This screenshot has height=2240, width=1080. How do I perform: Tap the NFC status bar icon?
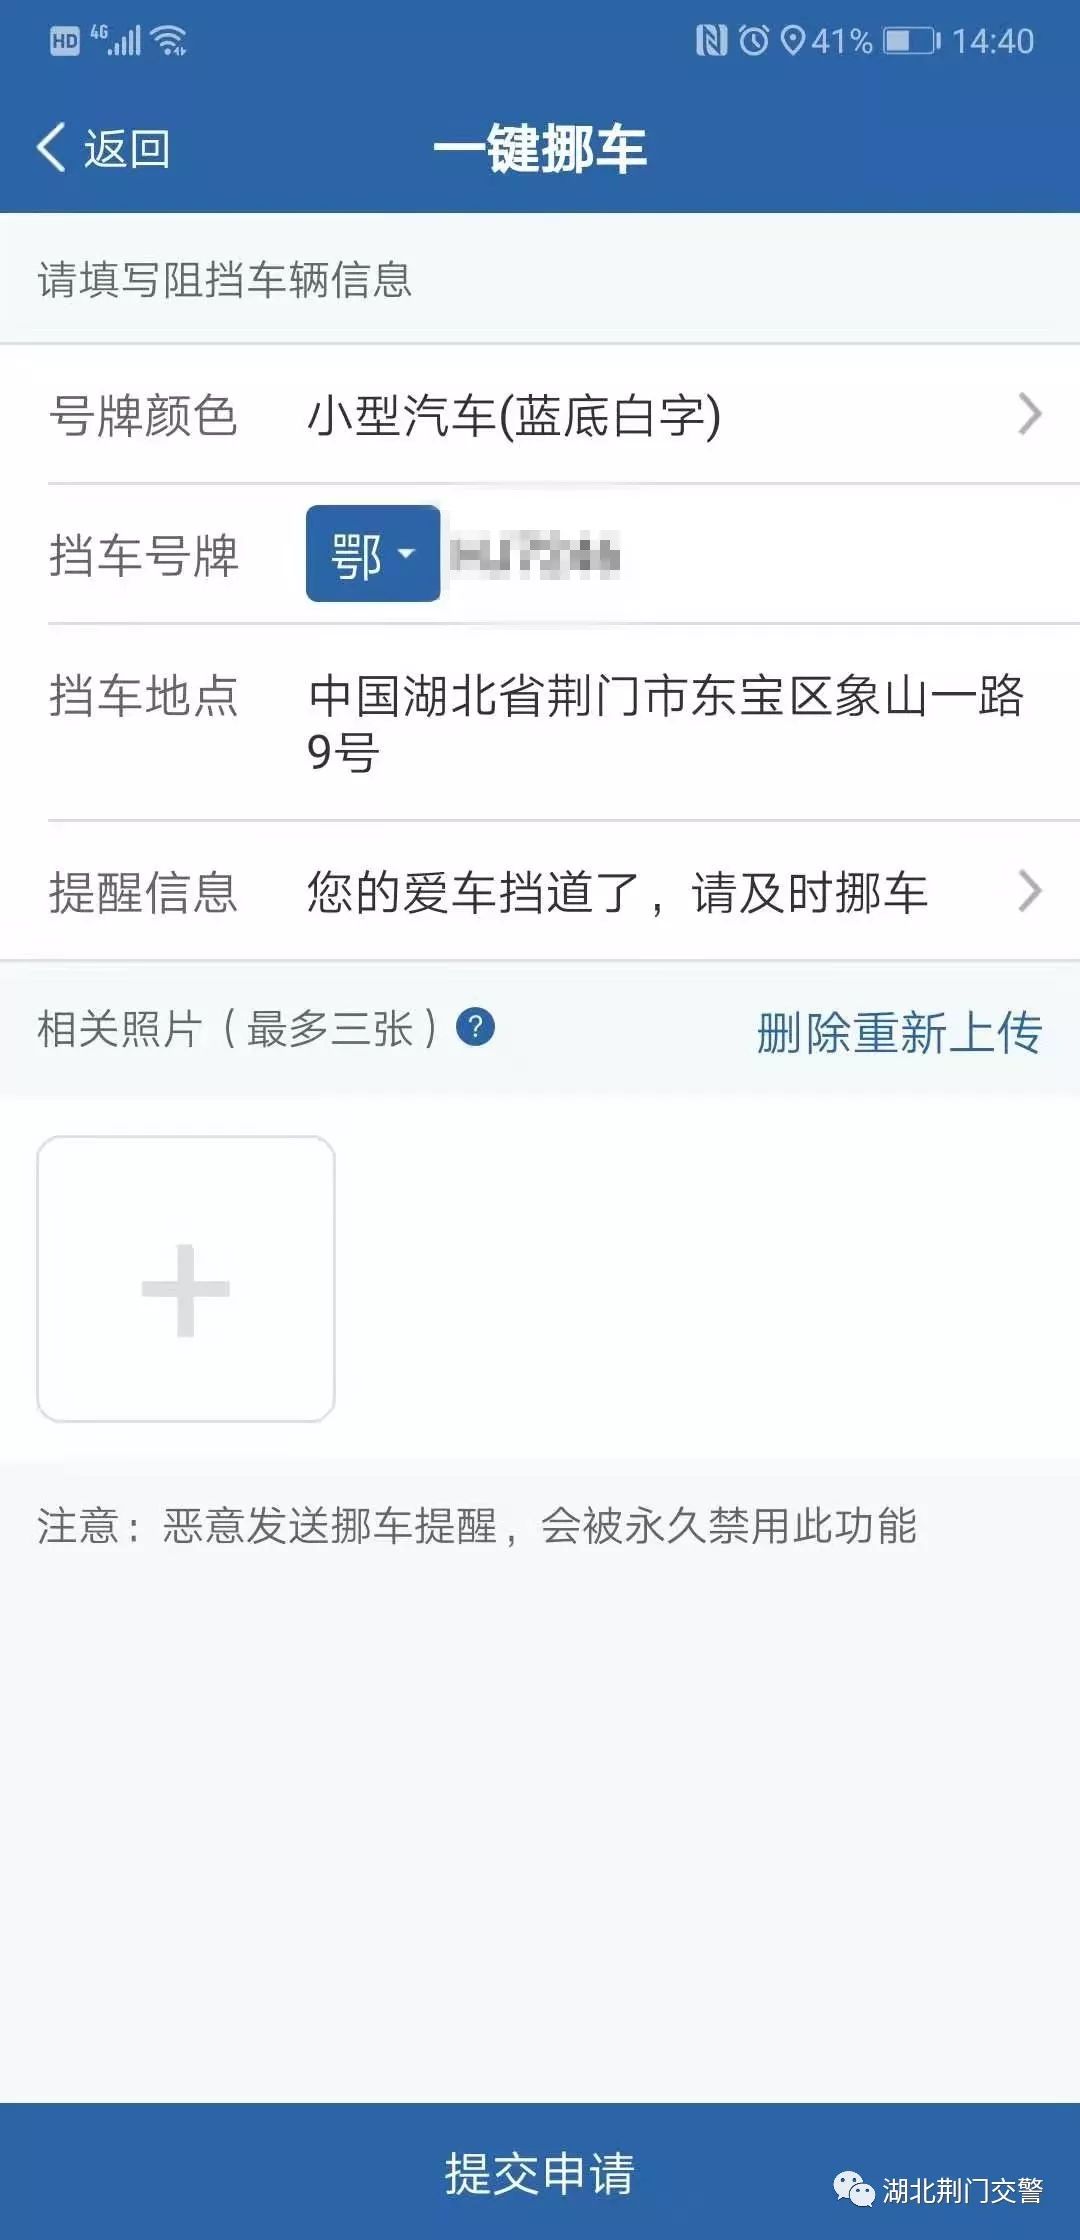pyautogui.click(x=711, y=41)
